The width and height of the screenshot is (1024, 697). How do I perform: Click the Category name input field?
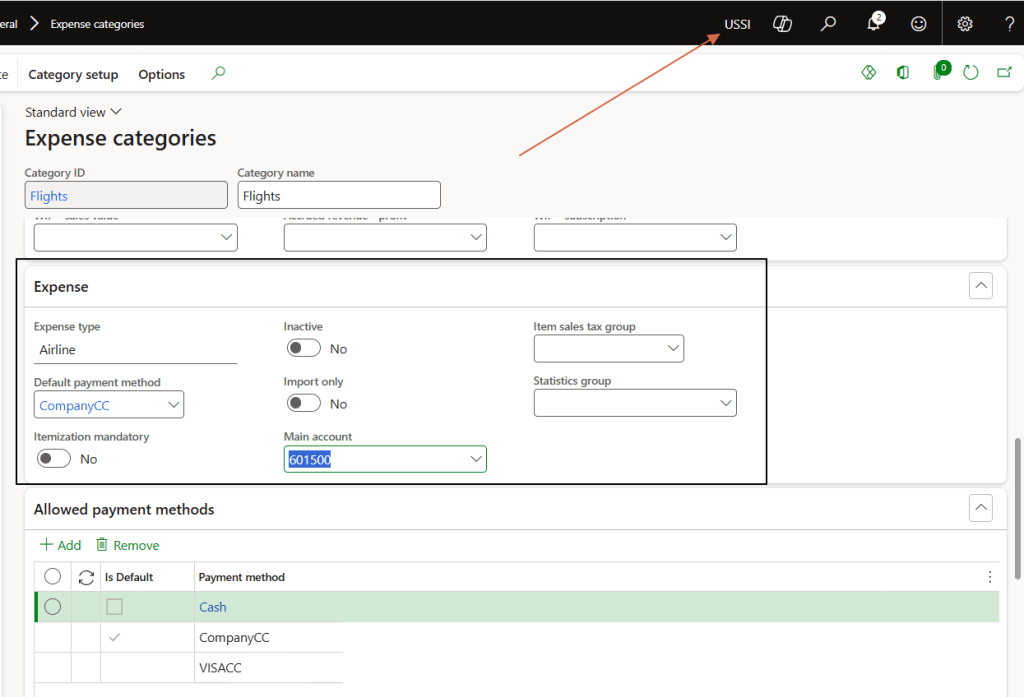pyautogui.click(x=338, y=195)
